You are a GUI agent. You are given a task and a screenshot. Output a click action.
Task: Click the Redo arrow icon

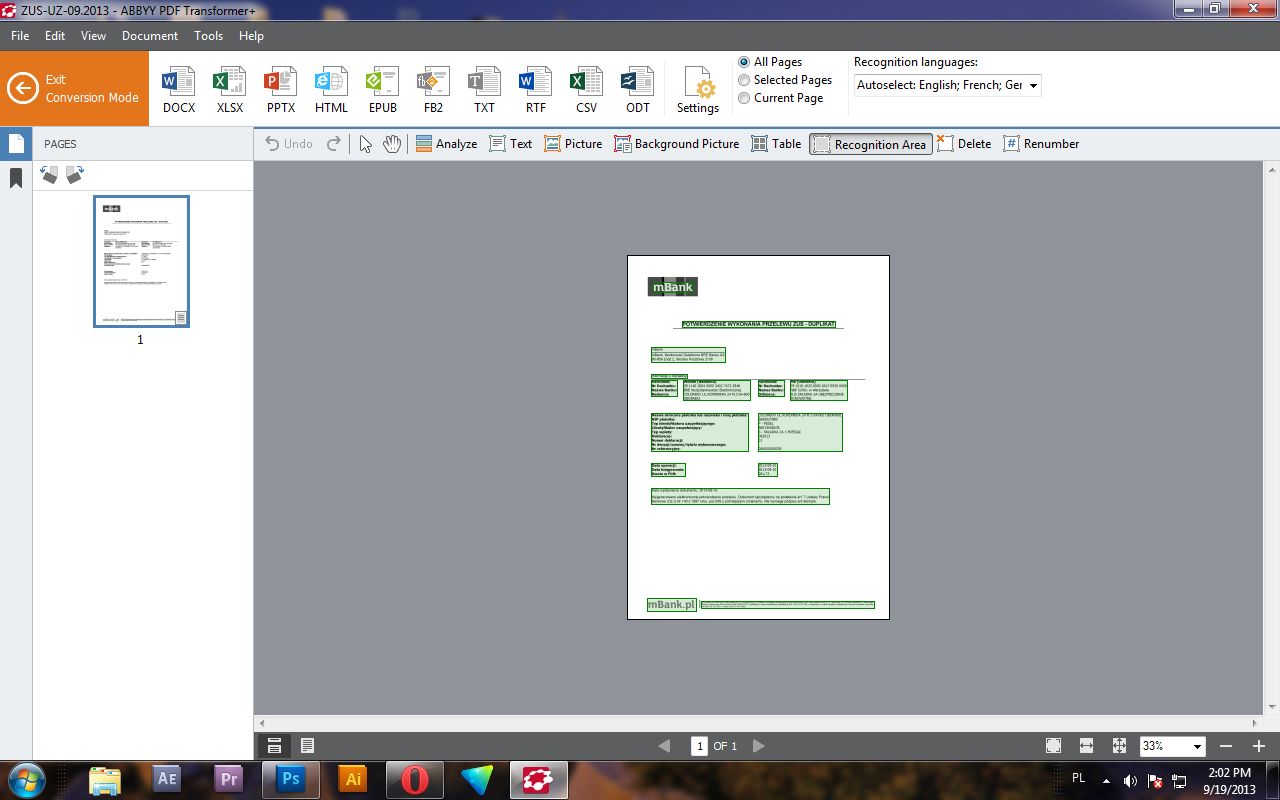point(334,144)
